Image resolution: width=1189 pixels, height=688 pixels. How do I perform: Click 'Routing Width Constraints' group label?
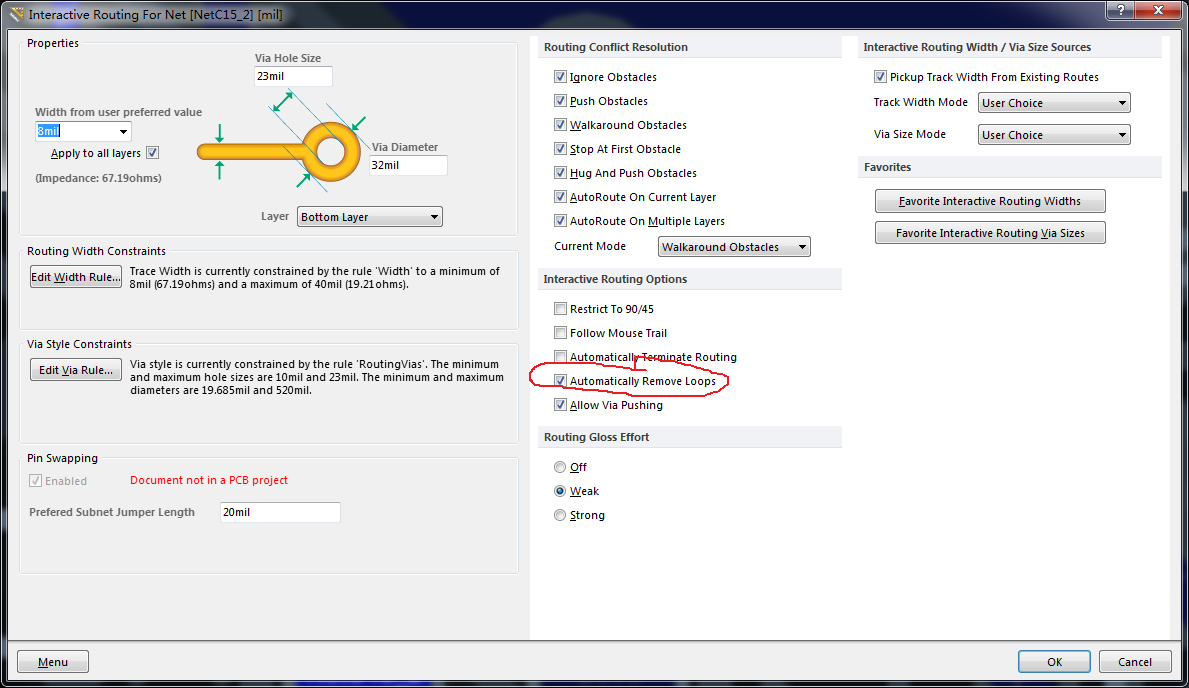pyautogui.click(x=96, y=251)
